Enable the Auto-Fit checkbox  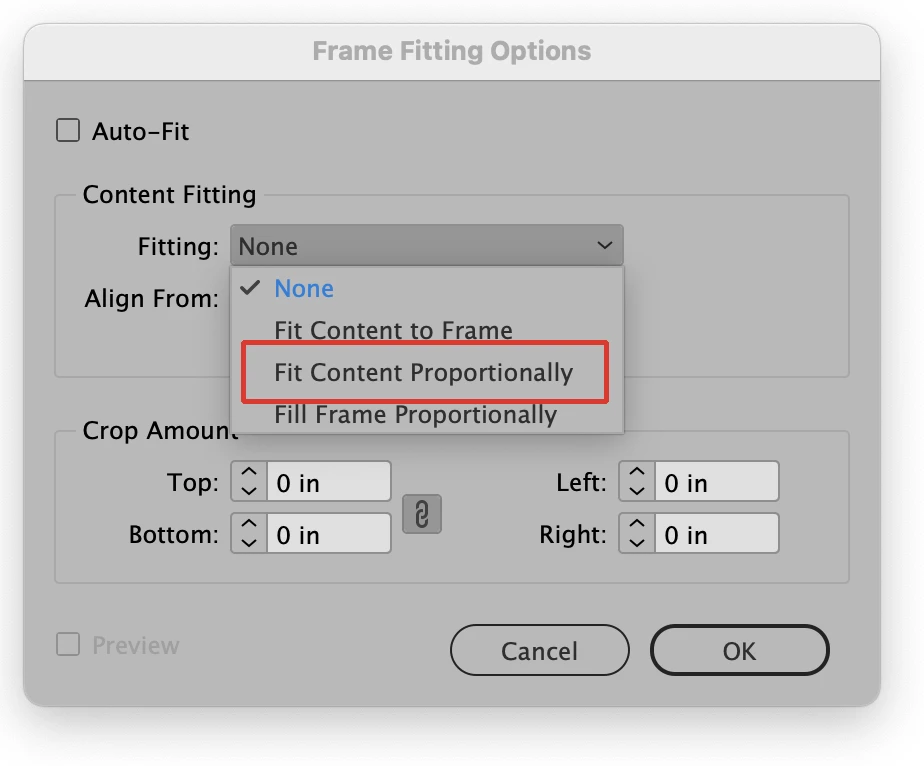68,131
